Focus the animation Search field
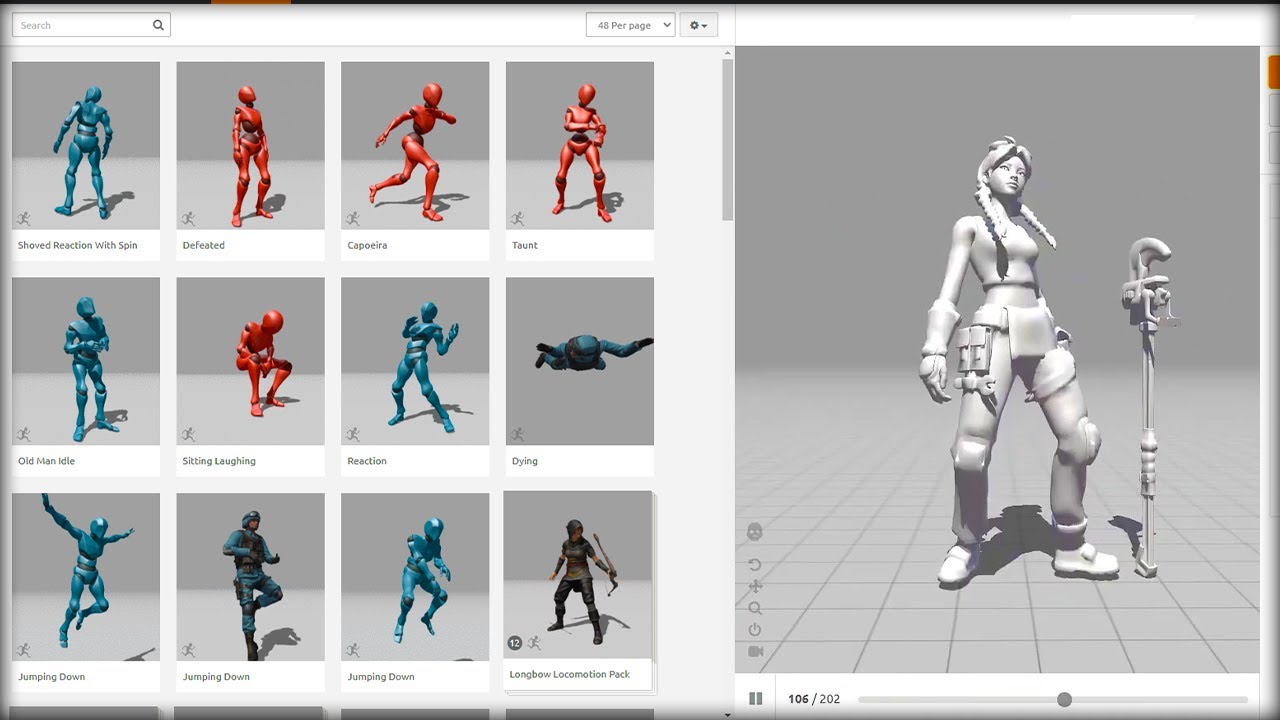The width and height of the screenshot is (1280, 720). [91, 25]
